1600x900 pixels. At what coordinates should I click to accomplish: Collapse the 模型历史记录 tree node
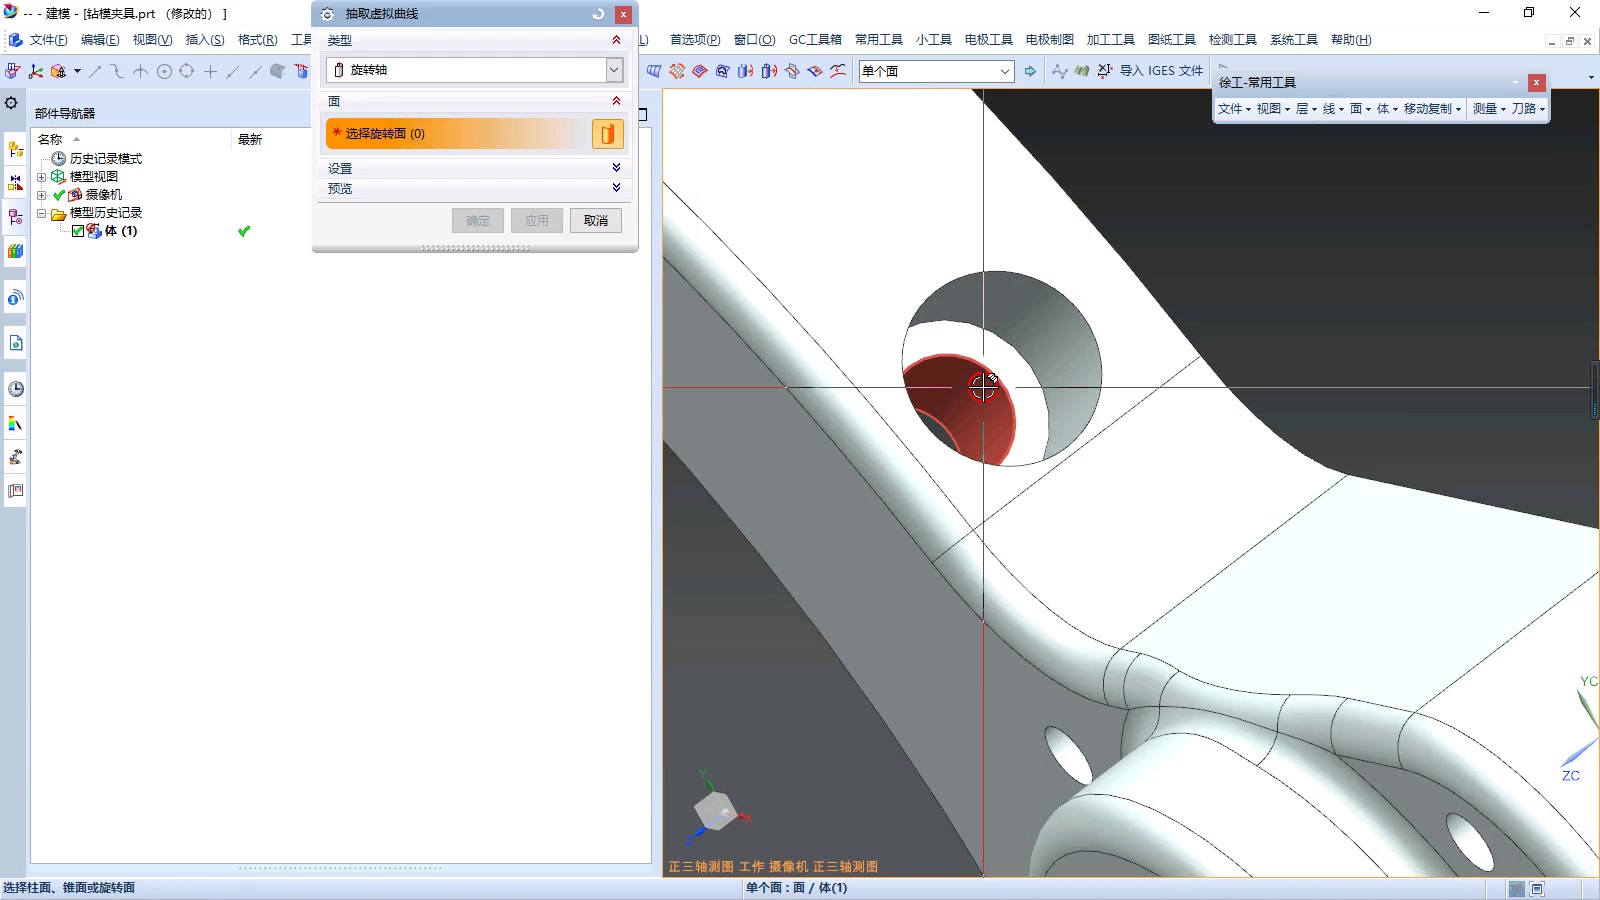[42, 213]
